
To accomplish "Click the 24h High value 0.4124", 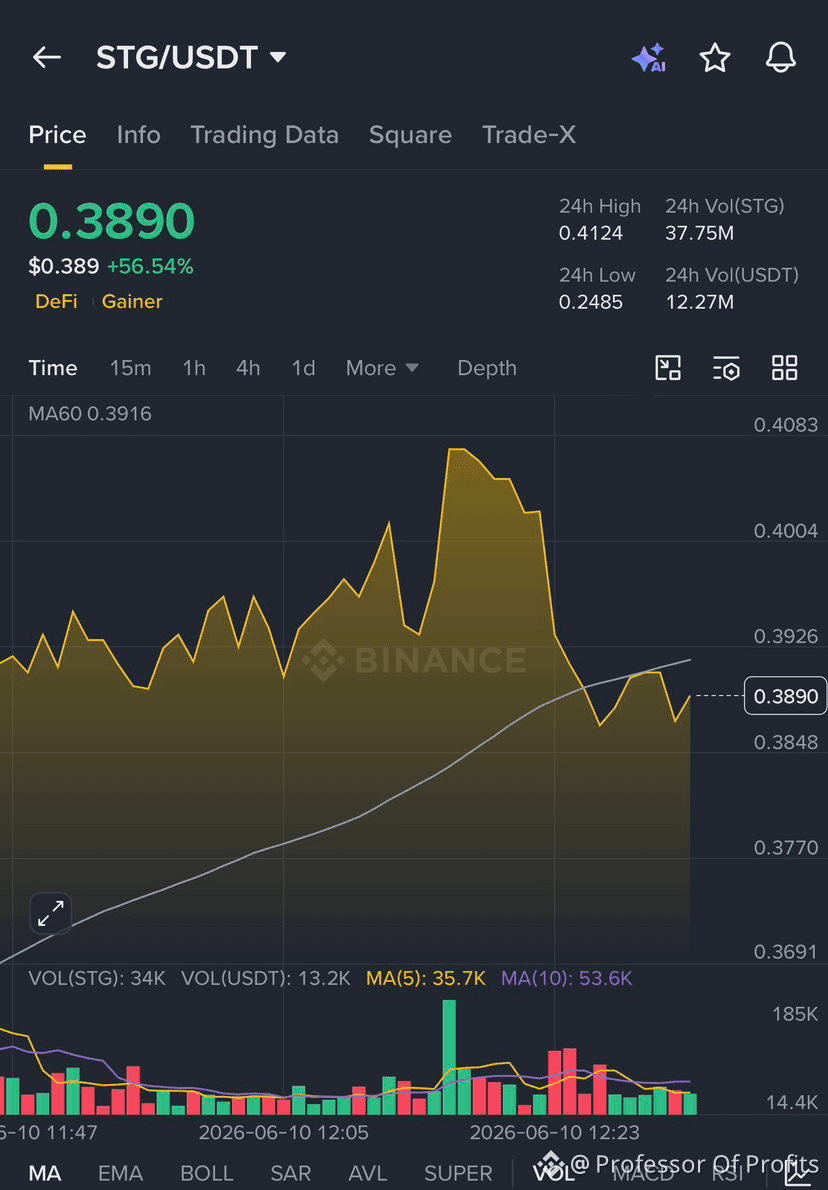I will [x=590, y=233].
